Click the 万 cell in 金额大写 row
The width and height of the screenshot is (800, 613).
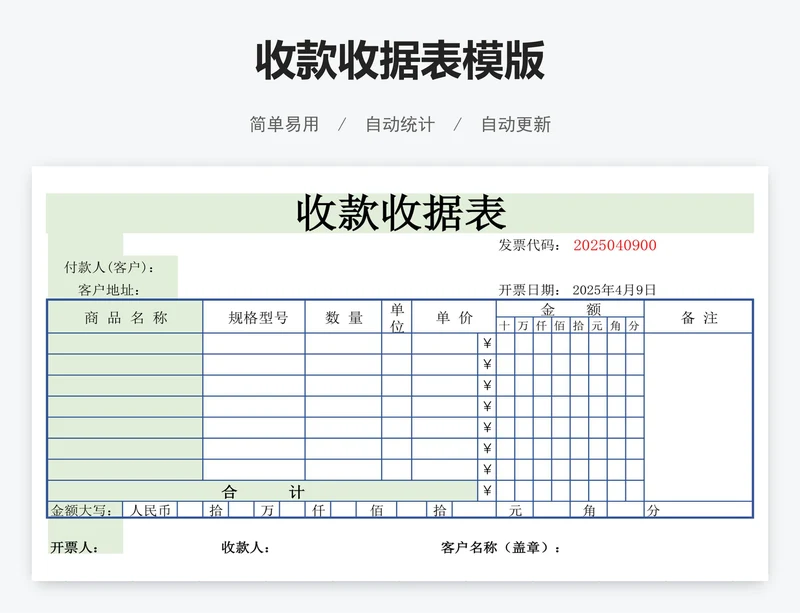(x=267, y=510)
